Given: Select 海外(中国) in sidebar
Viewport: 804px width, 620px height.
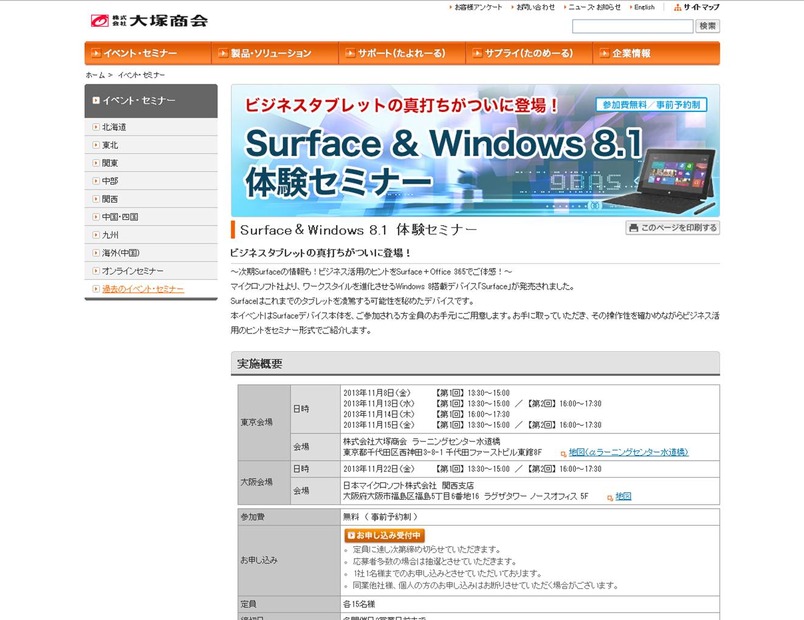Looking at the screenshot, I should (x=151, y=253).
